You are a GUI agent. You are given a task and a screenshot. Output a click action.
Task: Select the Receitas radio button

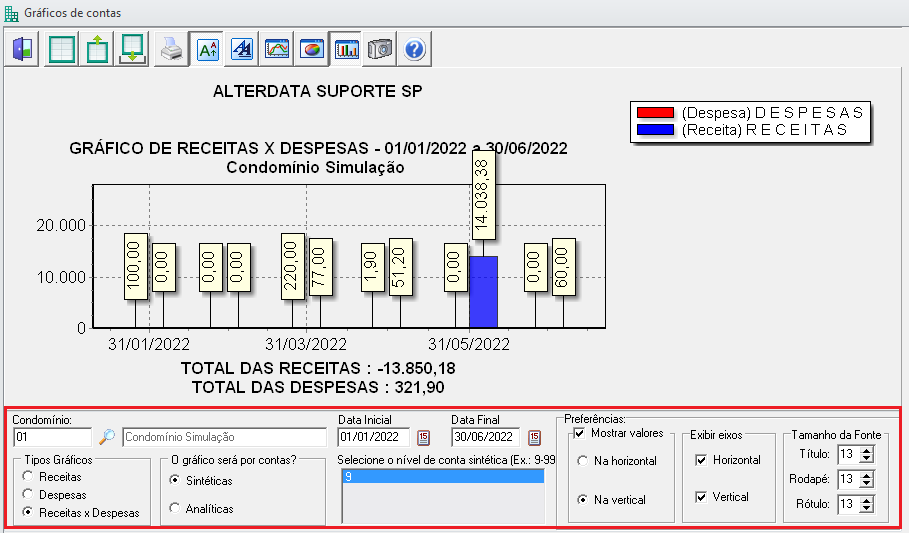pos(27,476)
